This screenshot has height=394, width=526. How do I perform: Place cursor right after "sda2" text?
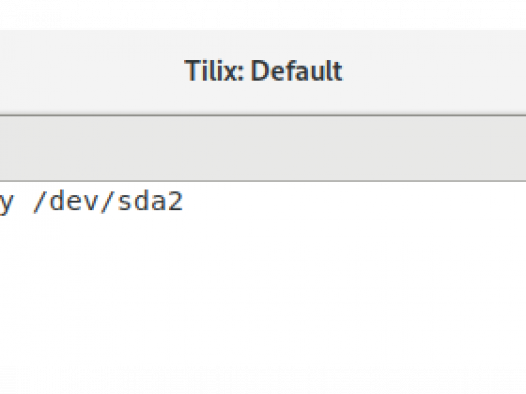click(184, 202)
